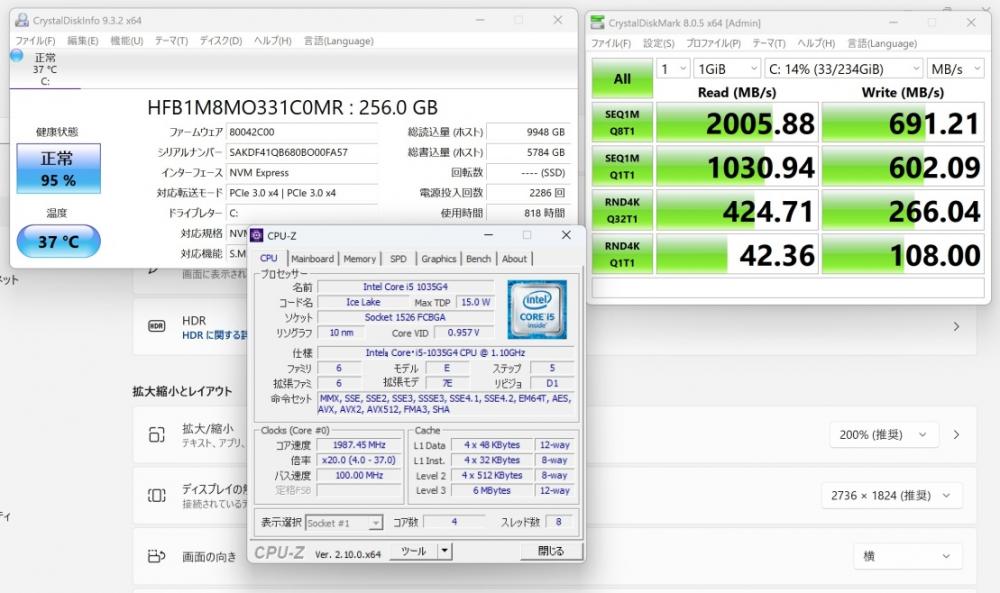Open ディスク menu in CrystalDiskInfo

[221, 41]
